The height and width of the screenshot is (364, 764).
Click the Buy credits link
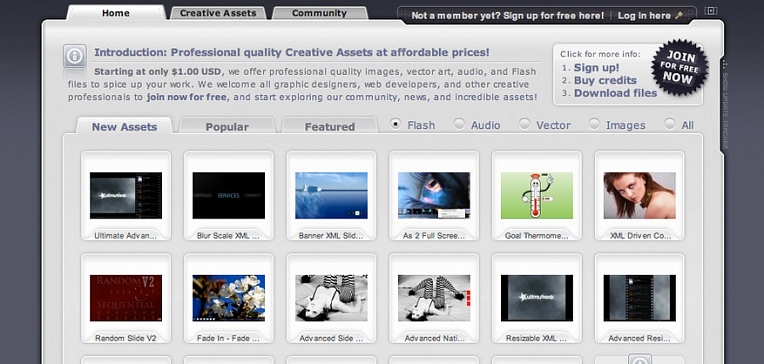(605, 80)
